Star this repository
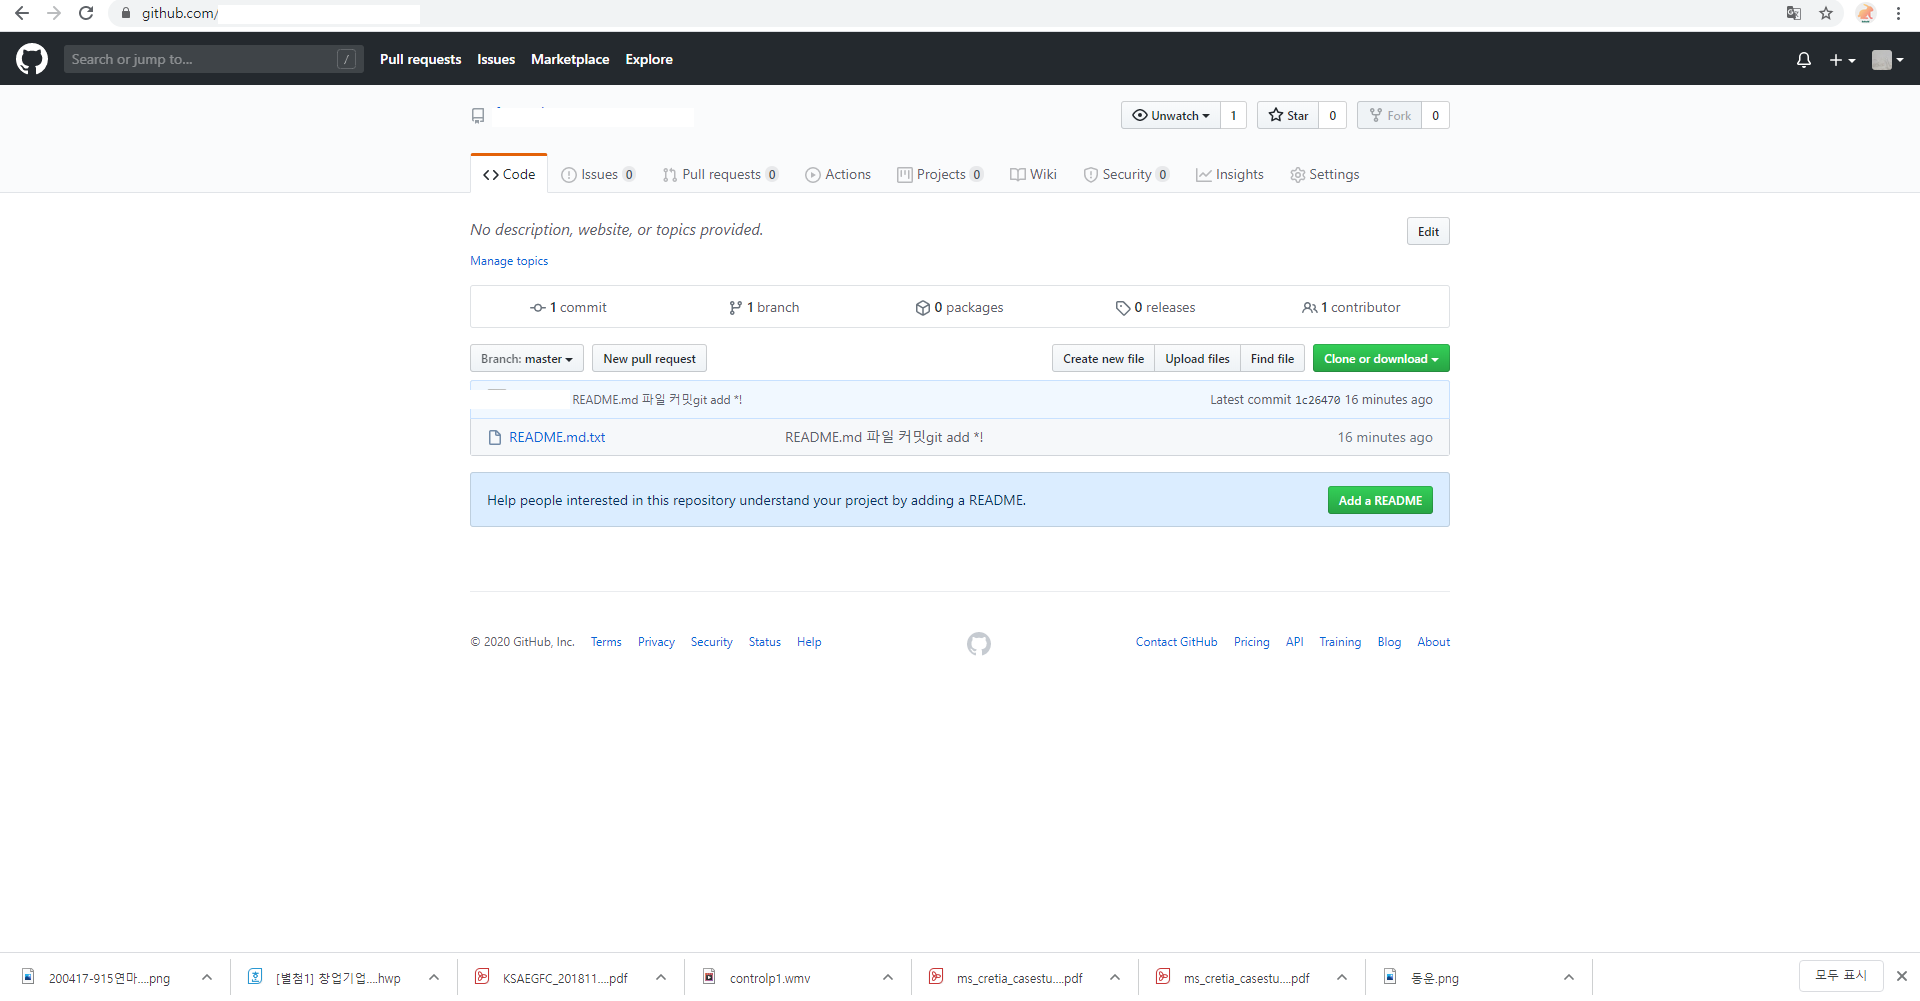 [x=1288, y=115]
